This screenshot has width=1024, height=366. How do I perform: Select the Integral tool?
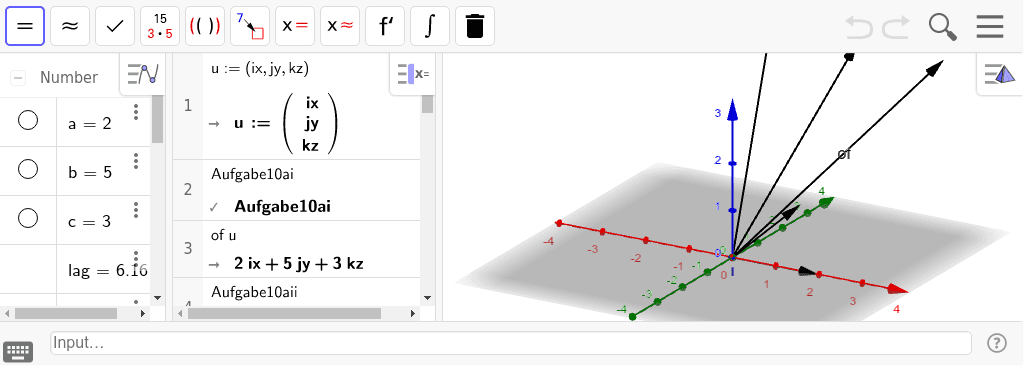coord(430,26)
